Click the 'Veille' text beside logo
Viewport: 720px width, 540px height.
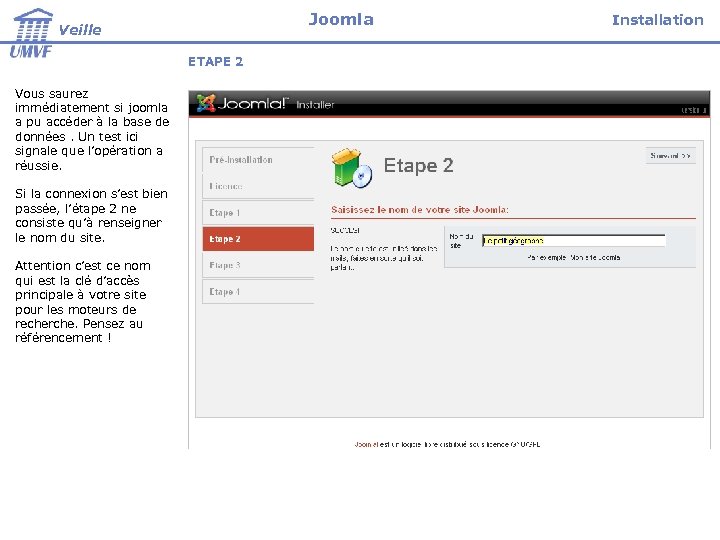[x=80, y=30]
